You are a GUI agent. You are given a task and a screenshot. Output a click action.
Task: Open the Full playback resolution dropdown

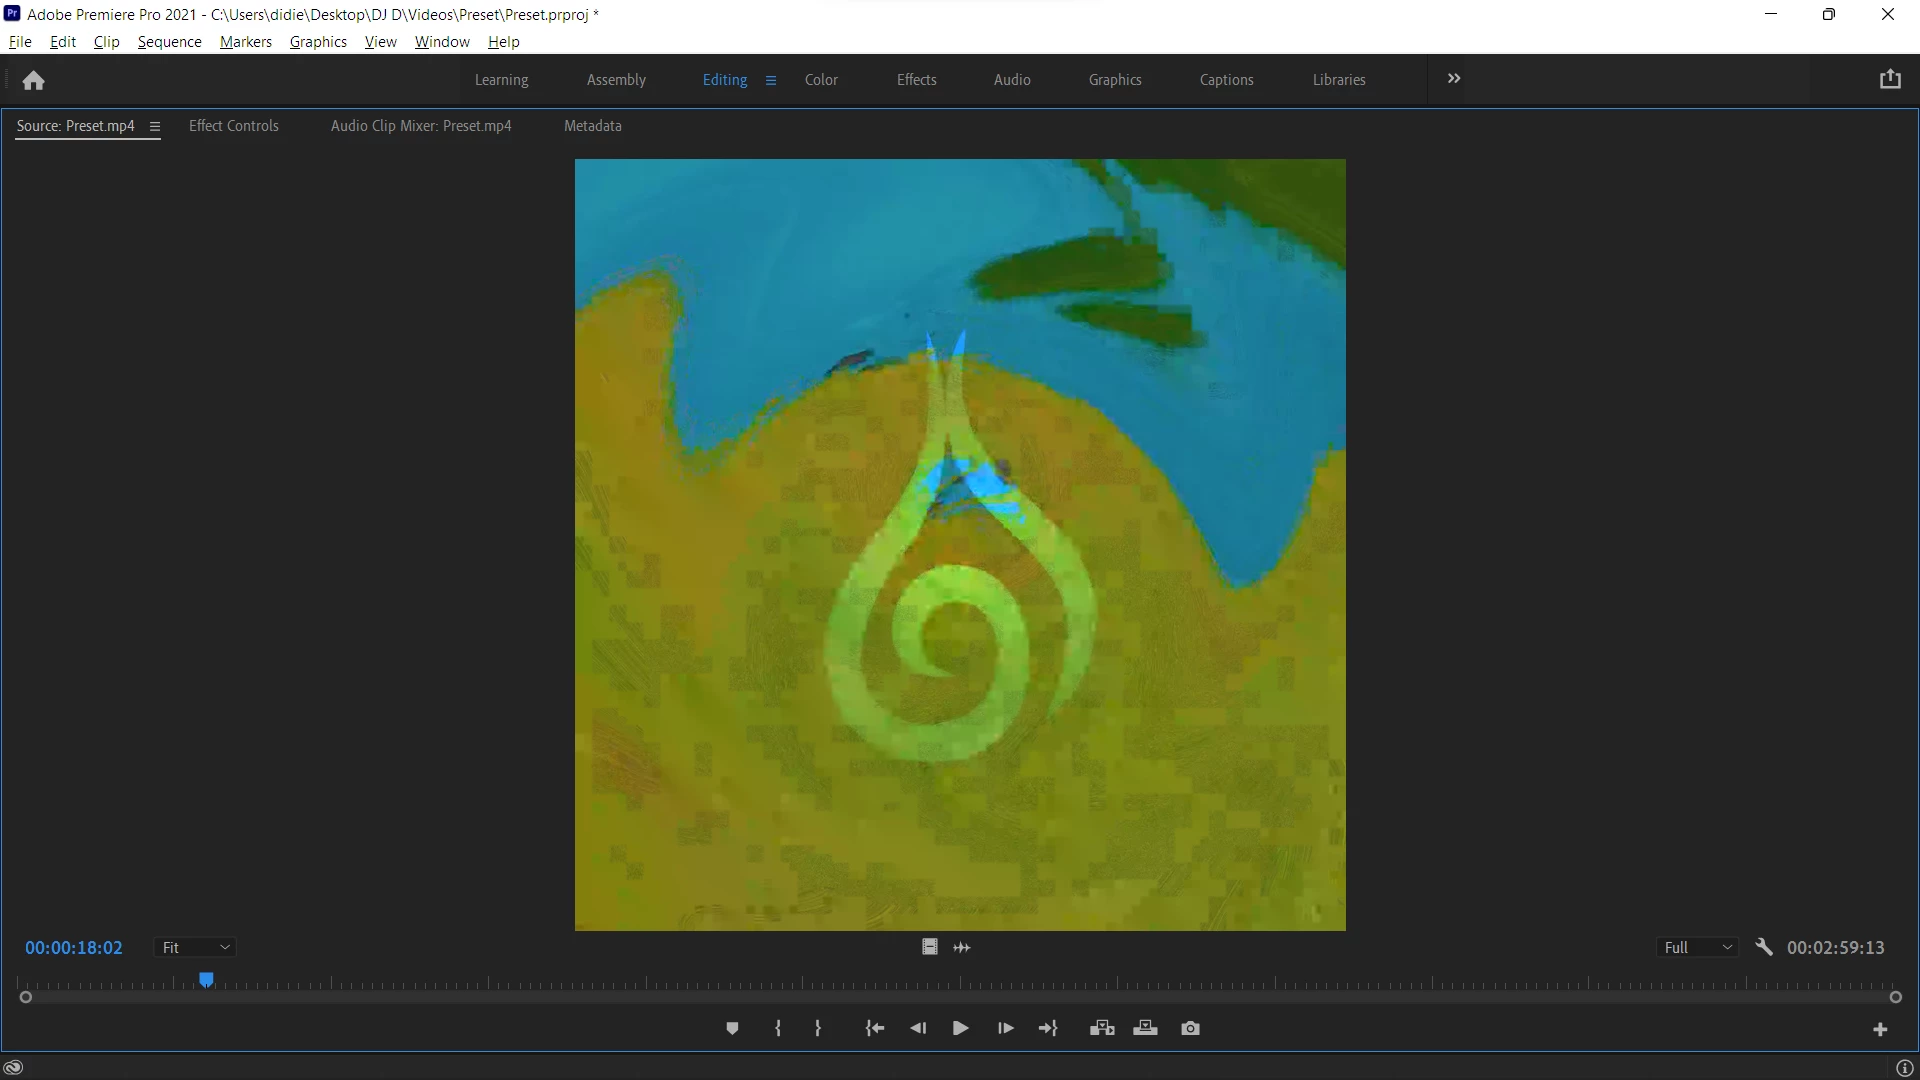1698,947
